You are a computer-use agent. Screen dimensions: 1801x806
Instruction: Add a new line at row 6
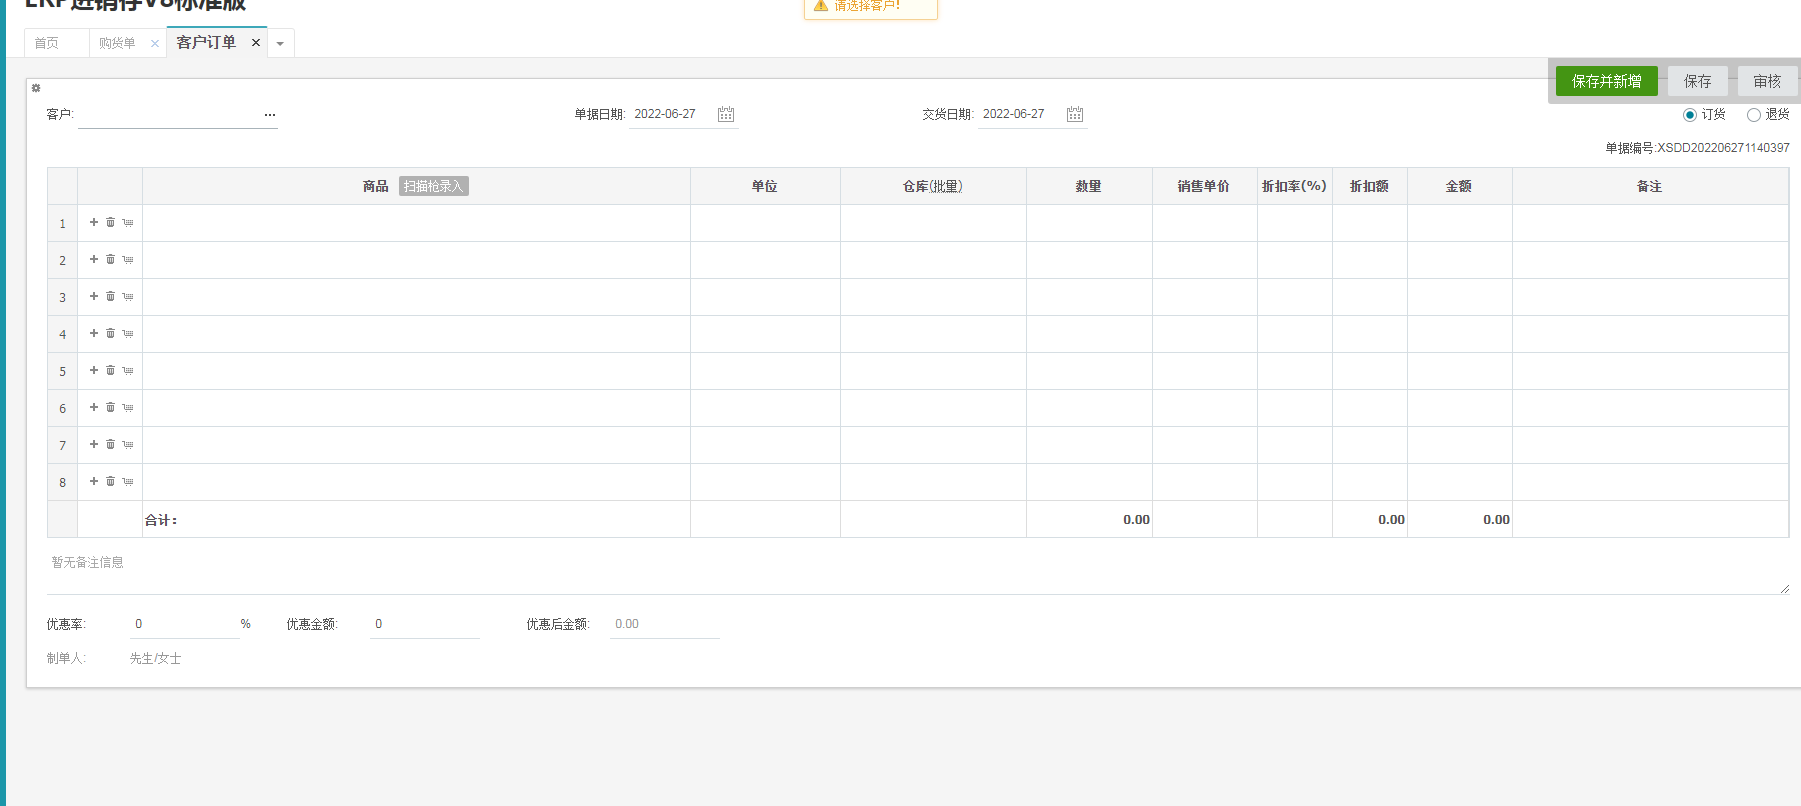coord(94,407)
